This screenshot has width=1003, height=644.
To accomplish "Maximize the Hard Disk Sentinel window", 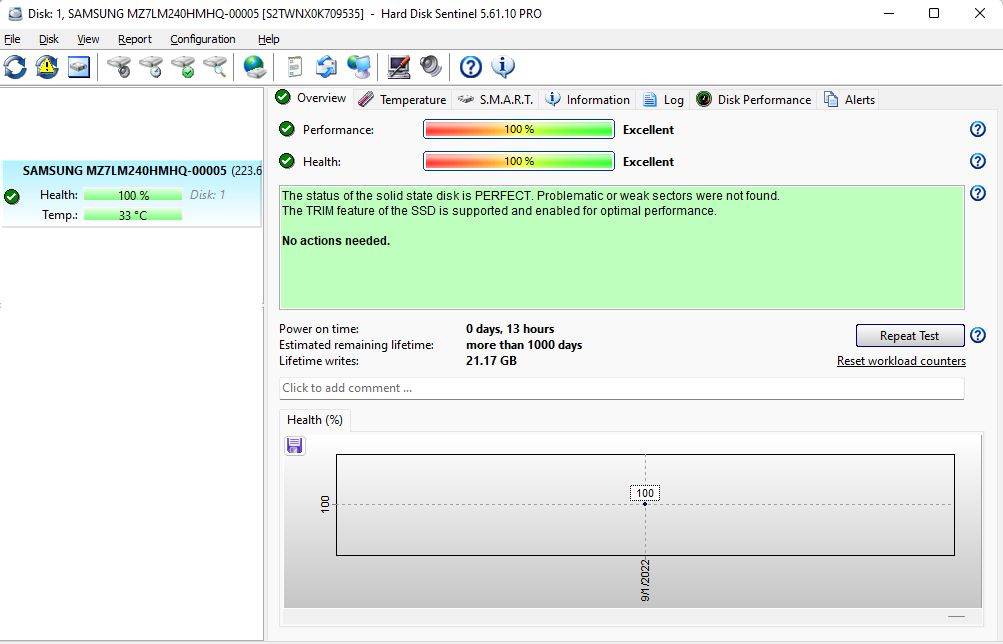I will click(934, 13).
